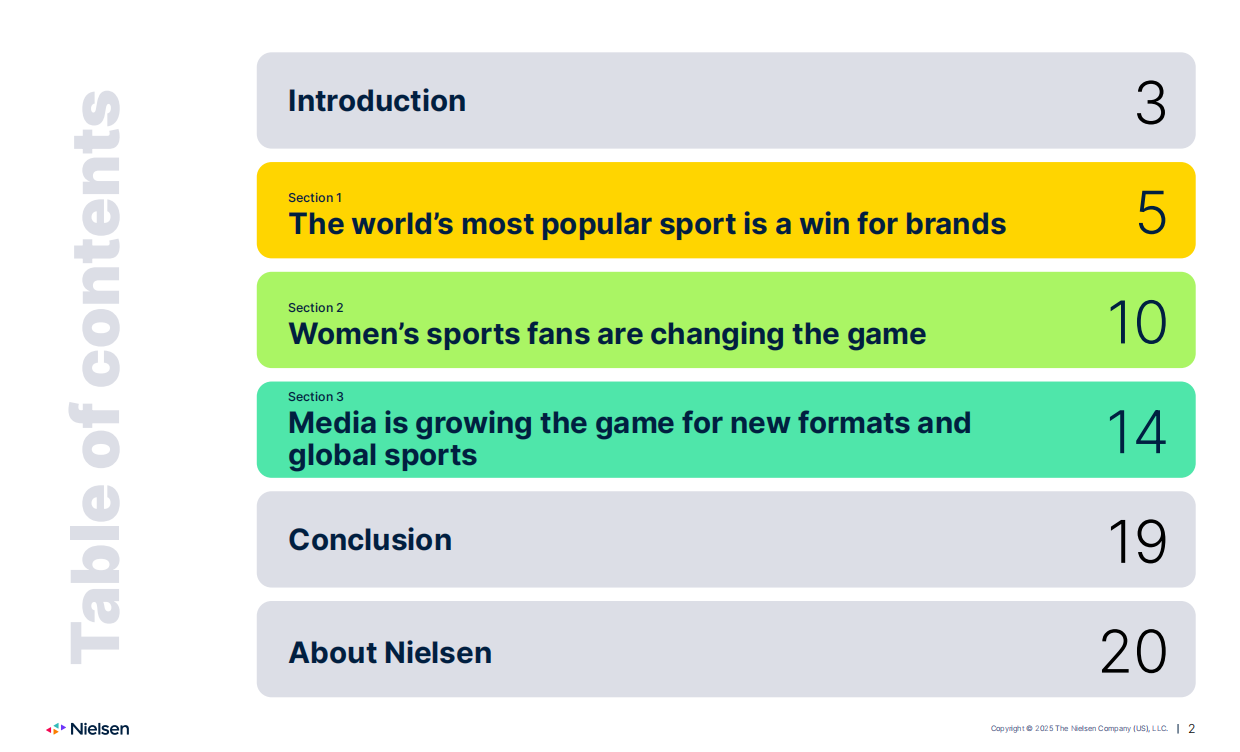The image size is (1240, 752).
Task: Select the small "Section 1" label
Action: [x=315, y=198]
